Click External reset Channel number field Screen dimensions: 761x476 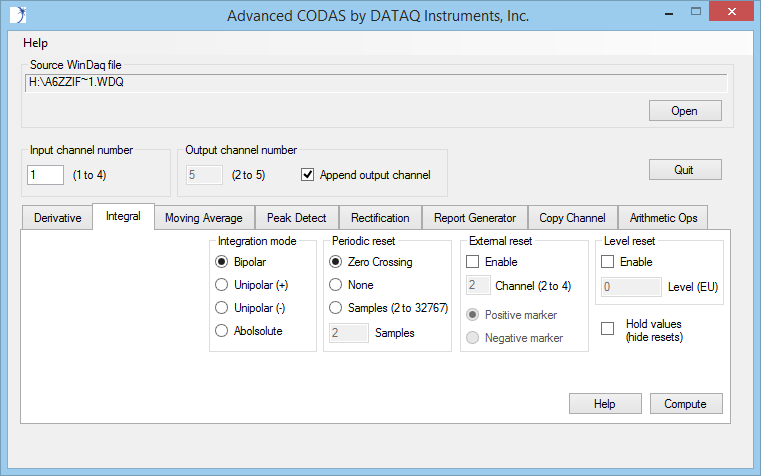point(478,285)
